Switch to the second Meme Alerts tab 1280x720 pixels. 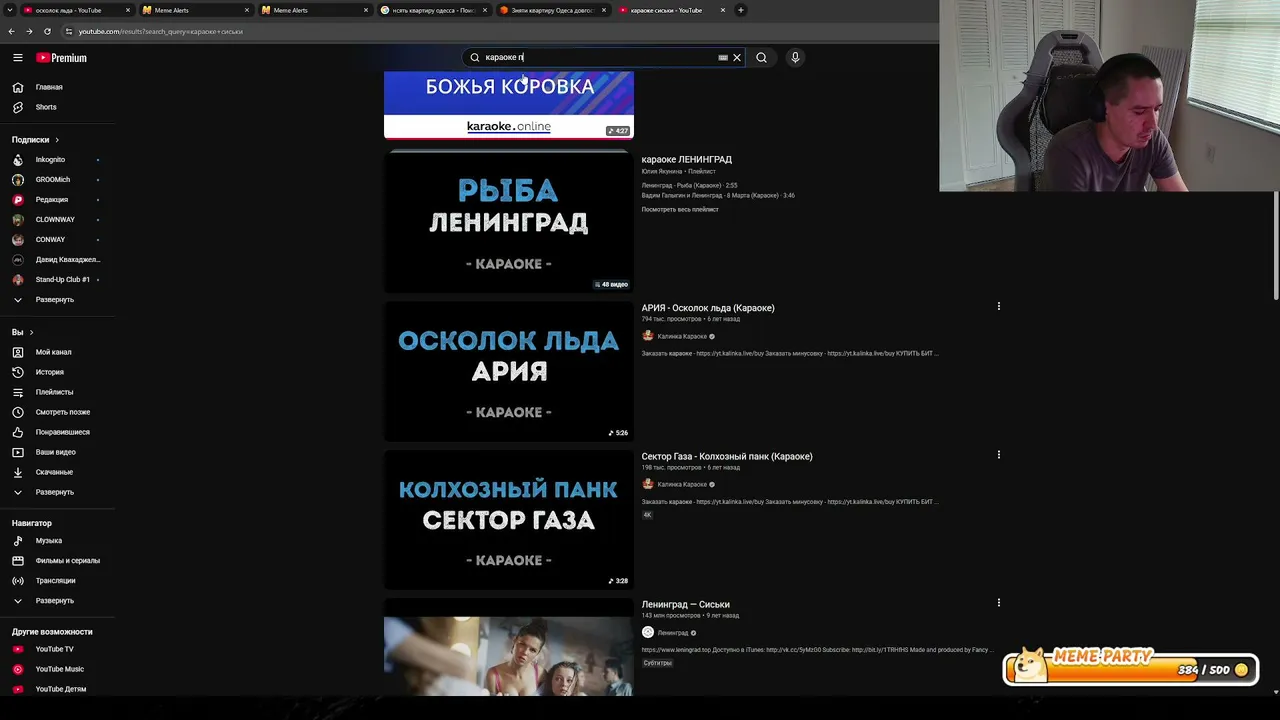click(315, 10)
